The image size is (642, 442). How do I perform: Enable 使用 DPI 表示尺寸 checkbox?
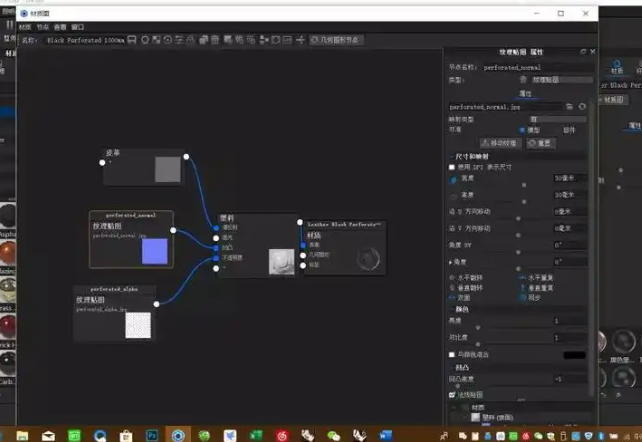pos(452,167)
